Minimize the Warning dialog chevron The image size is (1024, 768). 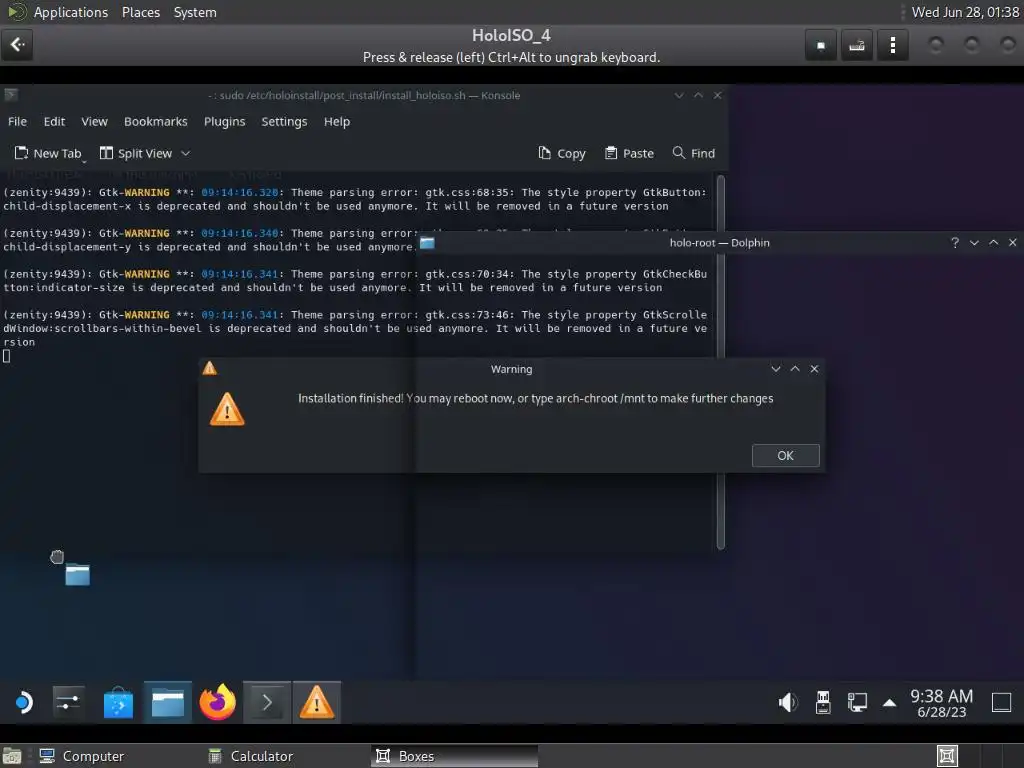point(776,369)
